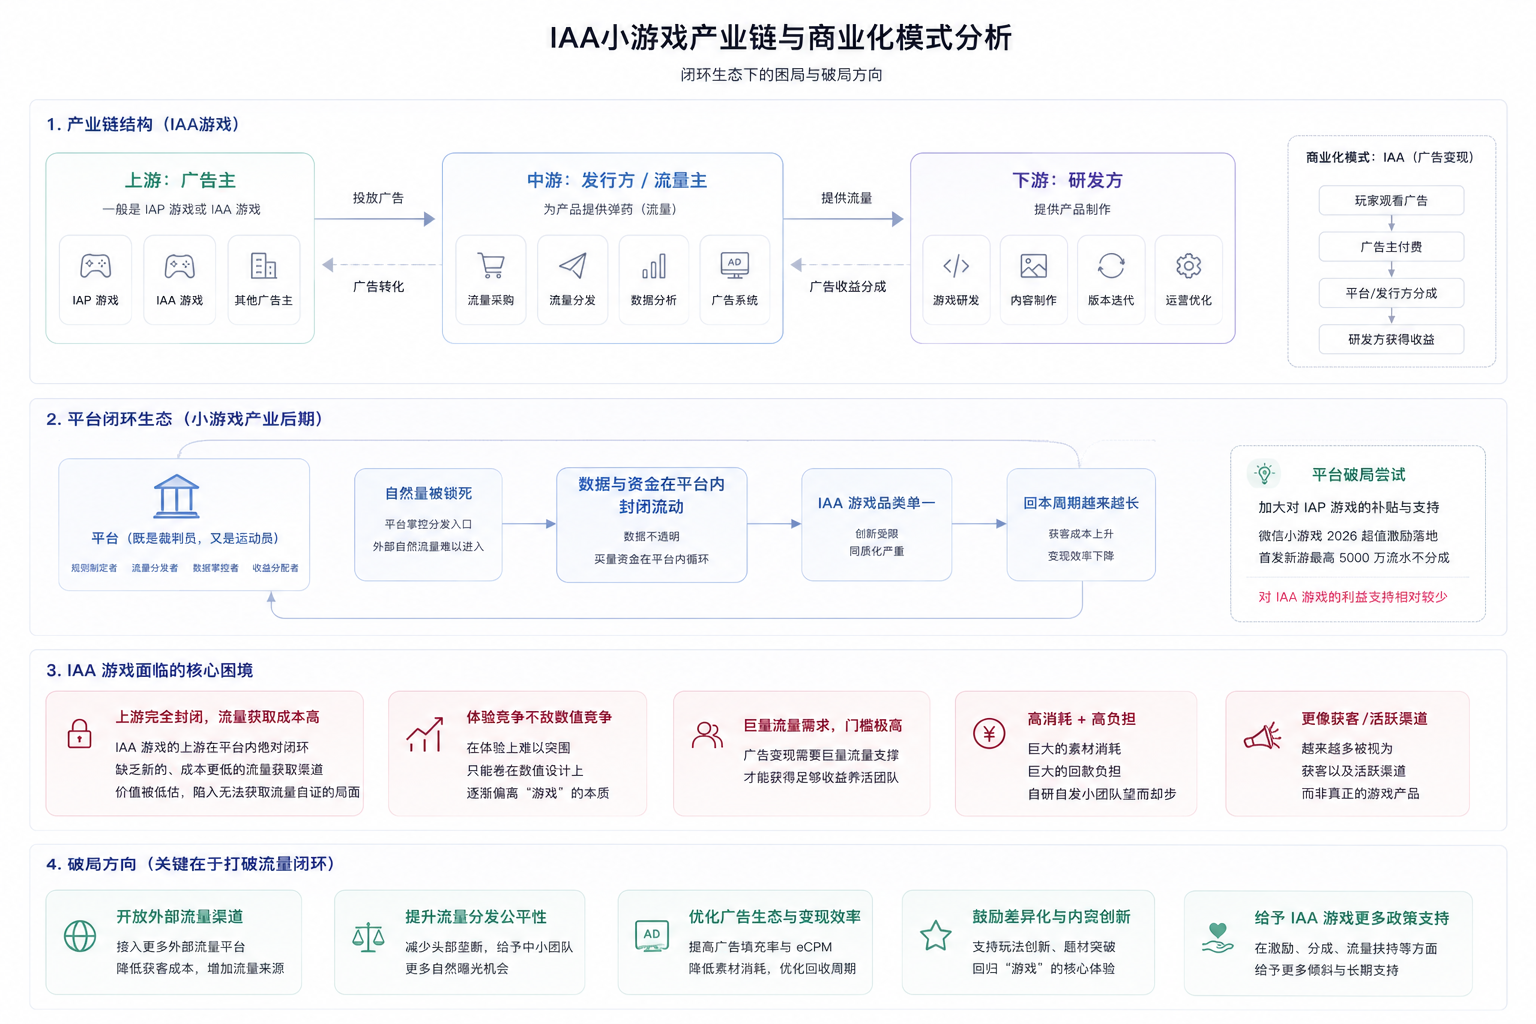1536x1024 pixels.
Task: Click the red text 对 IAA 游戏的利益支持相对较少
Action: 1353,597
